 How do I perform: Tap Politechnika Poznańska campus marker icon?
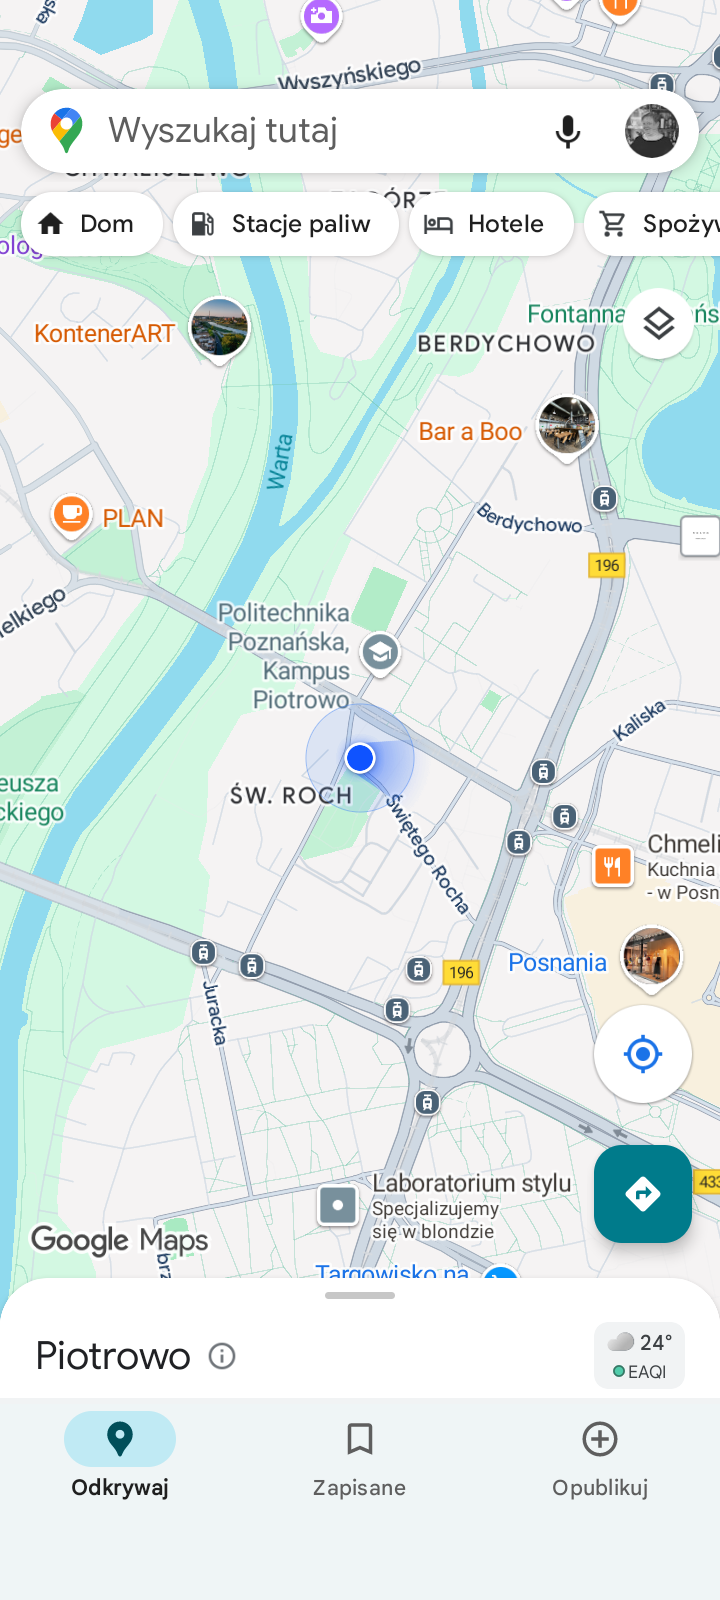(380, 654)
